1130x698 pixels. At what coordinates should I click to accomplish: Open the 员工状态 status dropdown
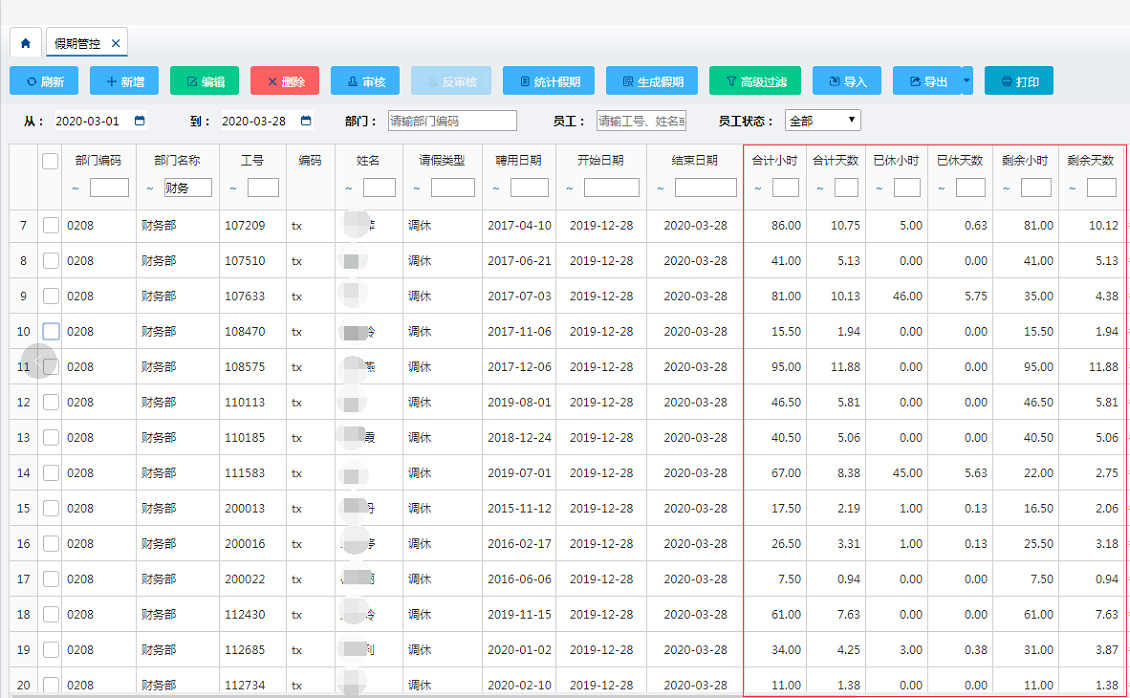[822, 119]
